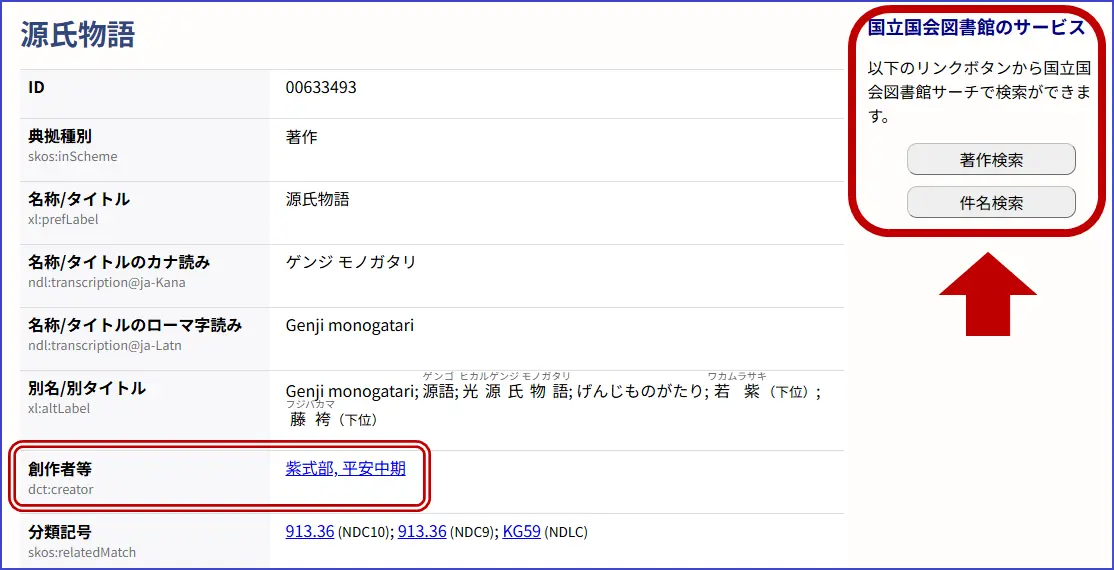
Task: Click the 創作者等 field label
Action: (x=60, y=468)
